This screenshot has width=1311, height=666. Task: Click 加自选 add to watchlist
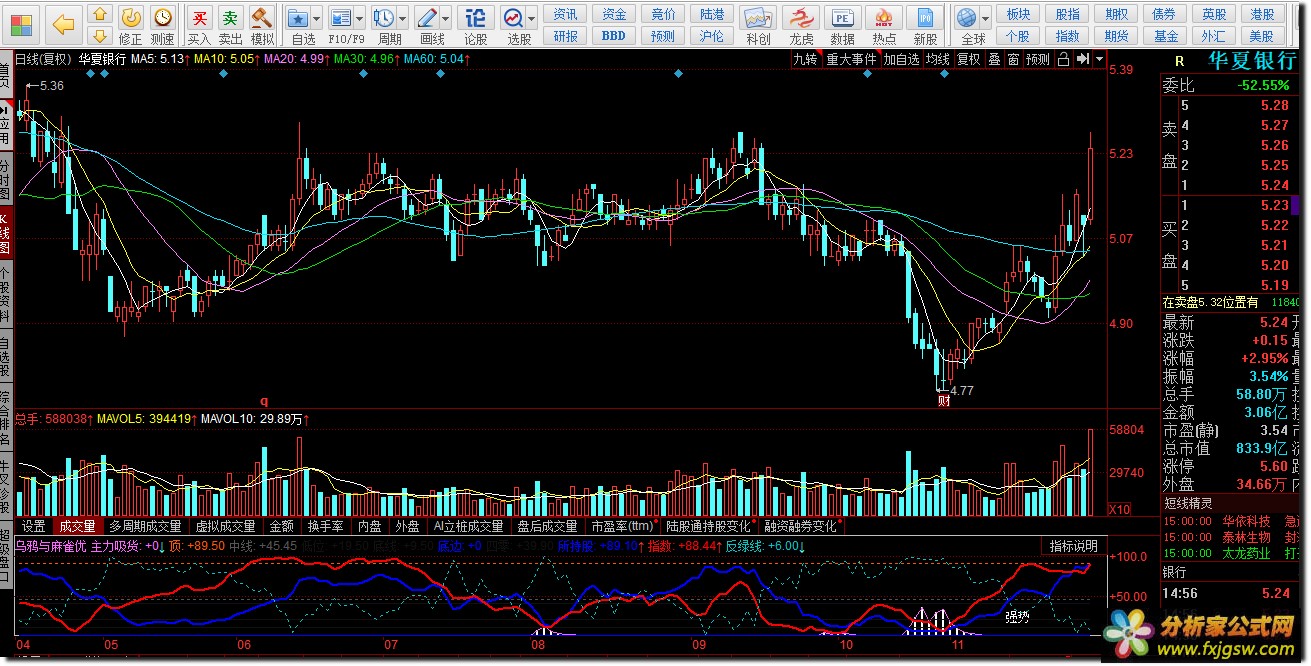click(x=901, y=59)
